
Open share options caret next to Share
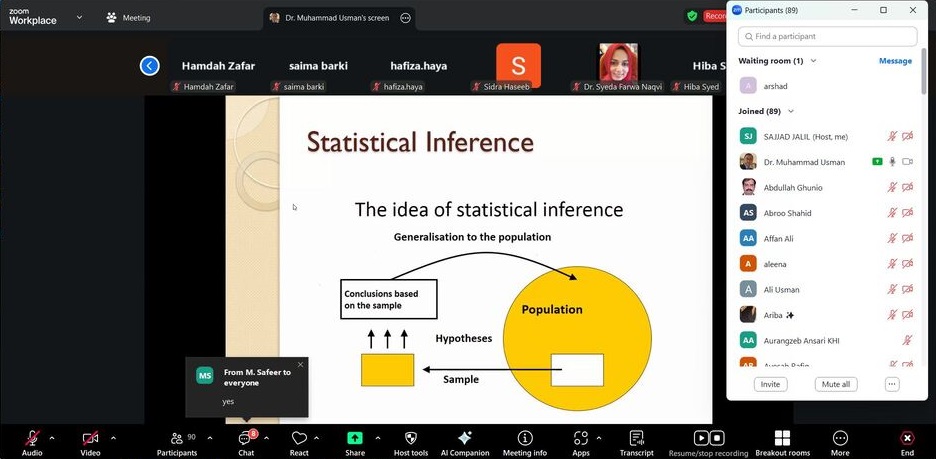click(377, 438)
